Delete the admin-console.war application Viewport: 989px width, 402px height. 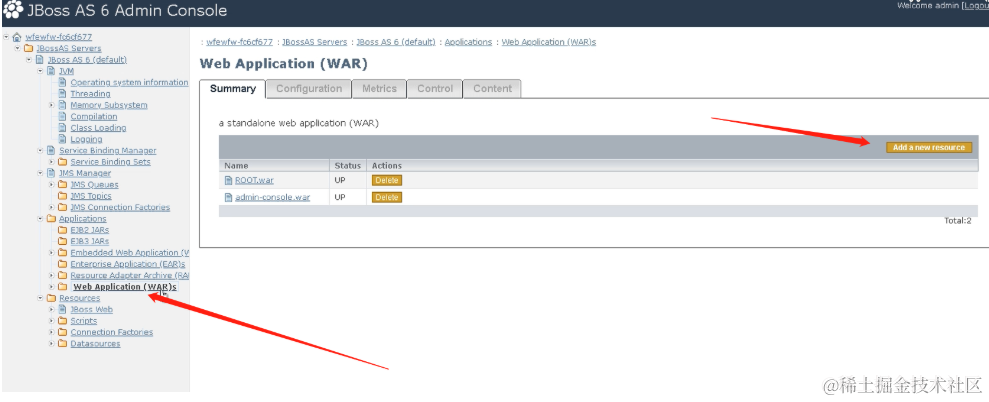[387, 198]
